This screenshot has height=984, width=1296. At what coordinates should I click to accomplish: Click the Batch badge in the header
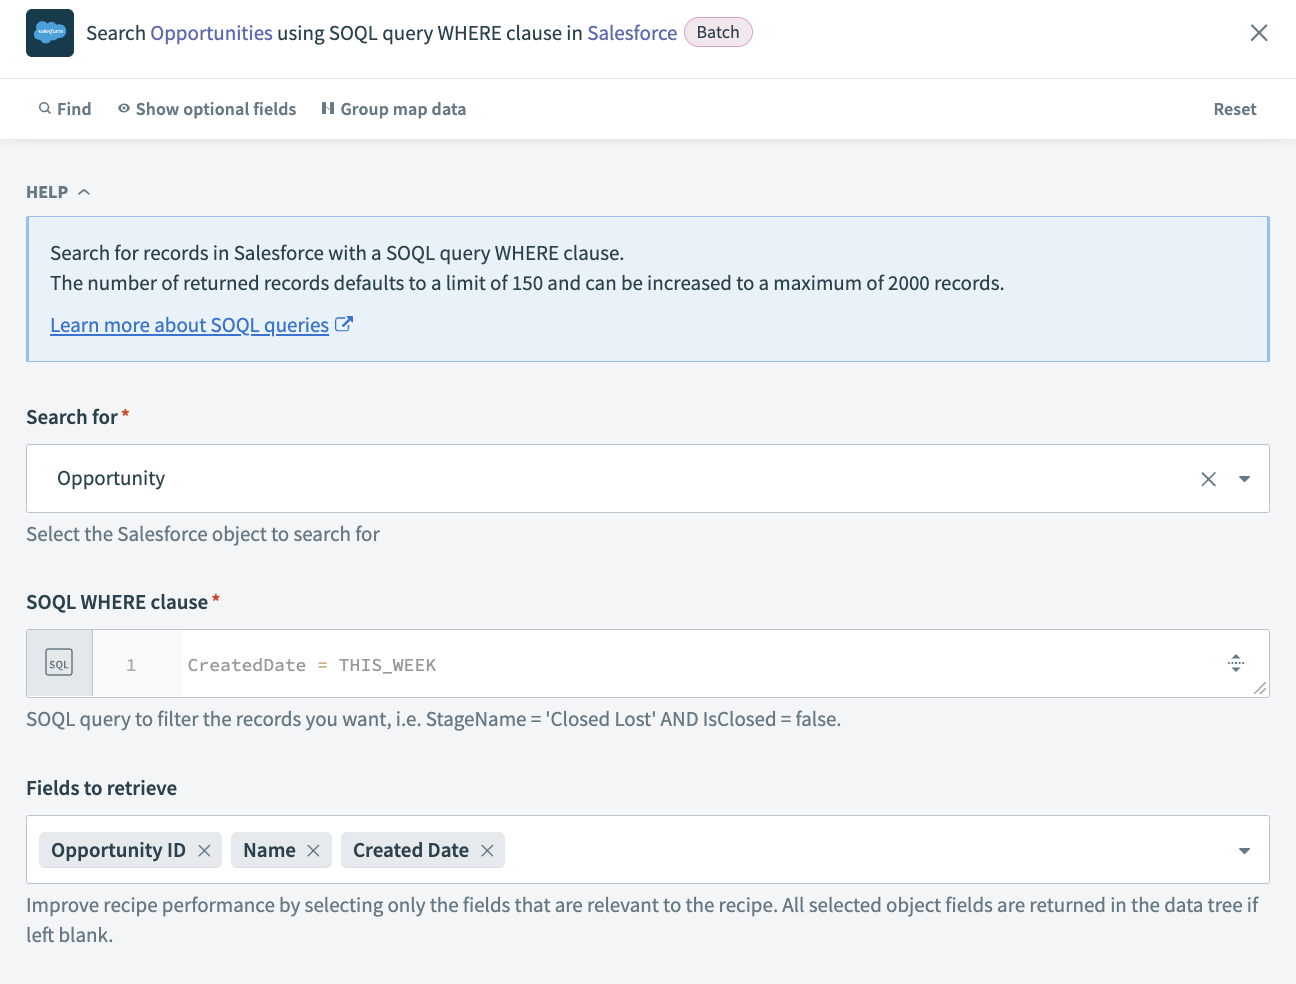(717, 32)
